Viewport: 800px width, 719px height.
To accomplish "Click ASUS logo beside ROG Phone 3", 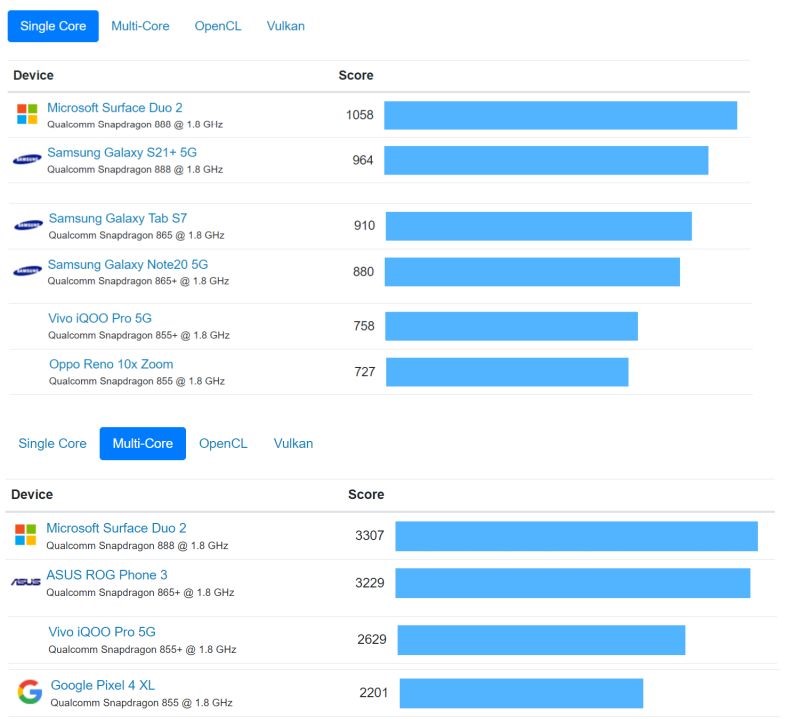I will point(26,582).
